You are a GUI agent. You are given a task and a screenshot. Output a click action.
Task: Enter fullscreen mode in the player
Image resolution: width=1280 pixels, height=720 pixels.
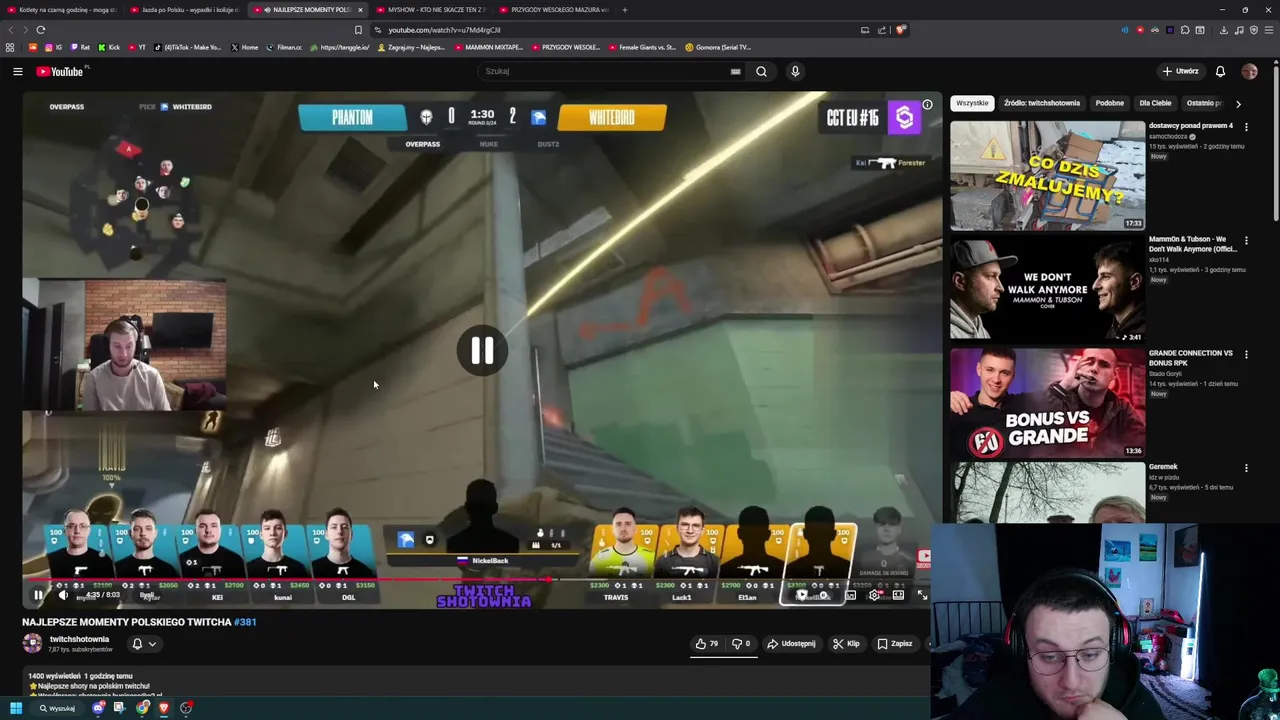click(x=922, y=595)
